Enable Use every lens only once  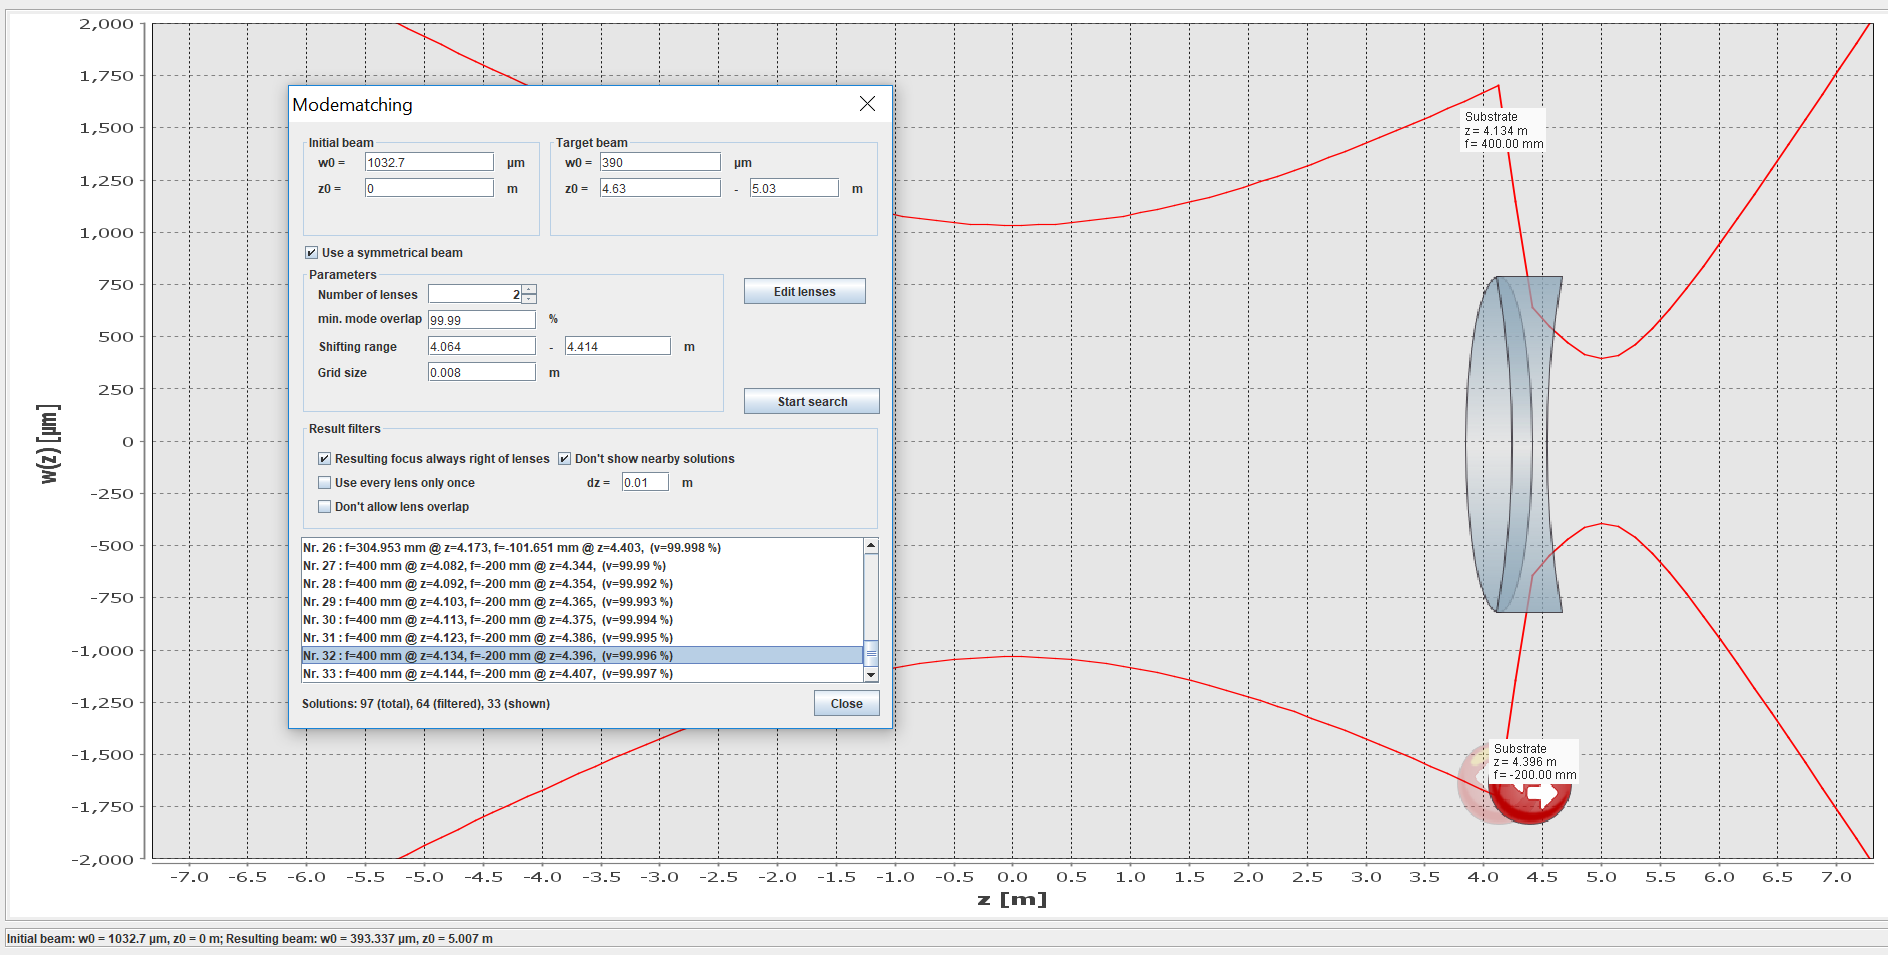coord(325,483)
